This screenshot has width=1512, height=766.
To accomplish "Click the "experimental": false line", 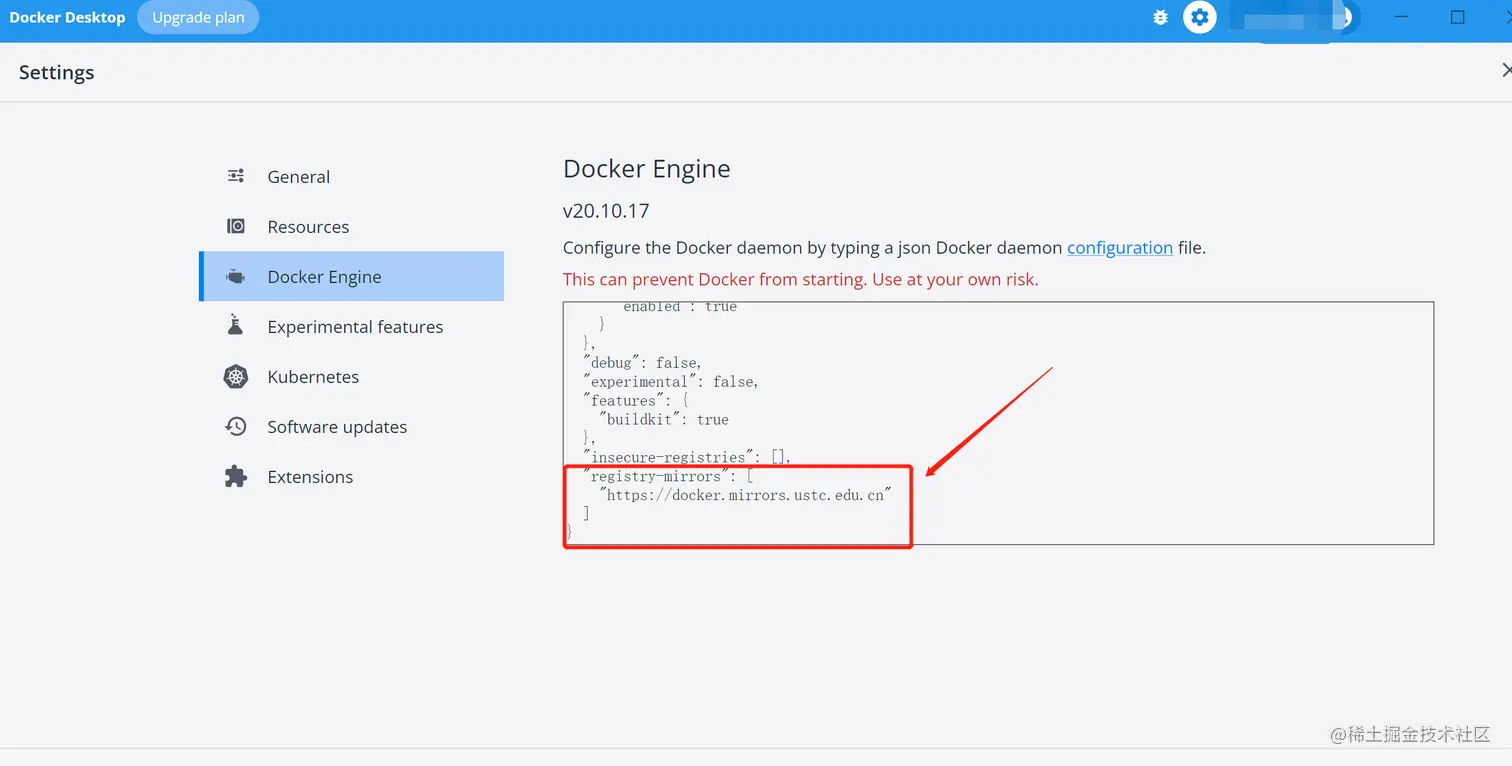I will pos(671,381).
